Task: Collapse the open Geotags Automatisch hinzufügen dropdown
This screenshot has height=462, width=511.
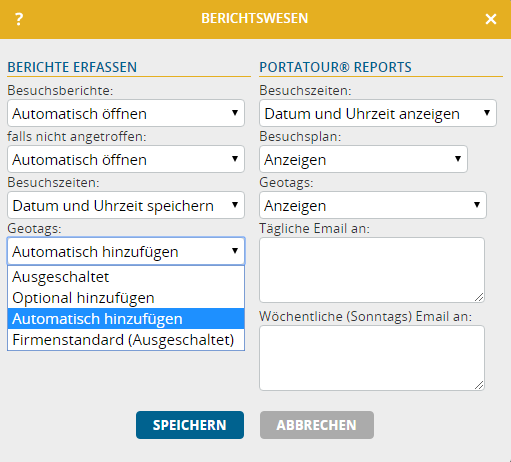Action: point(126,251)
